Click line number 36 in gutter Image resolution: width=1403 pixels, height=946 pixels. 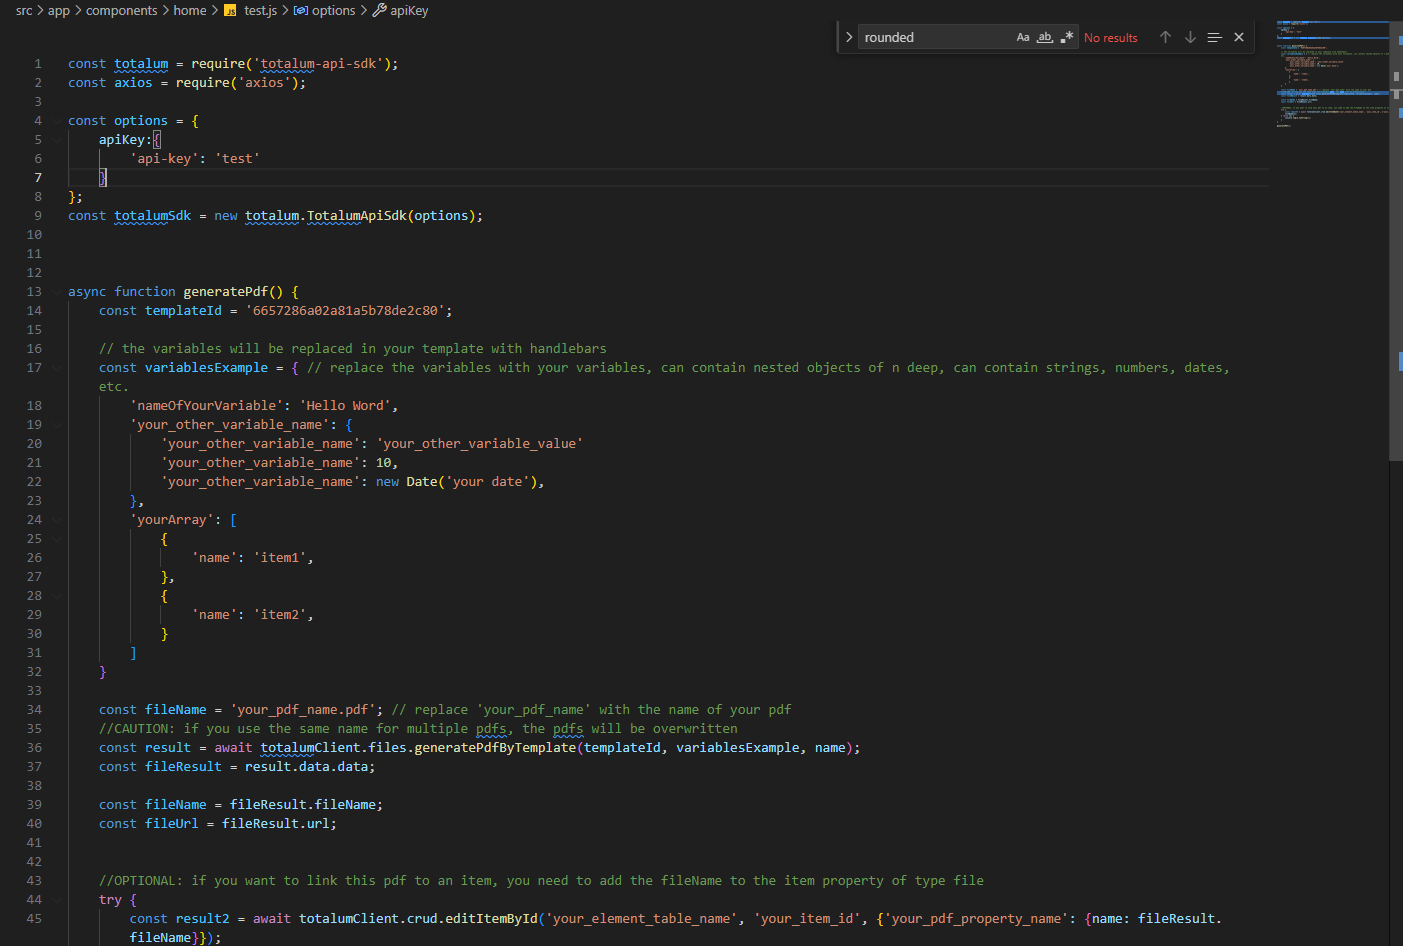point(34,748)
